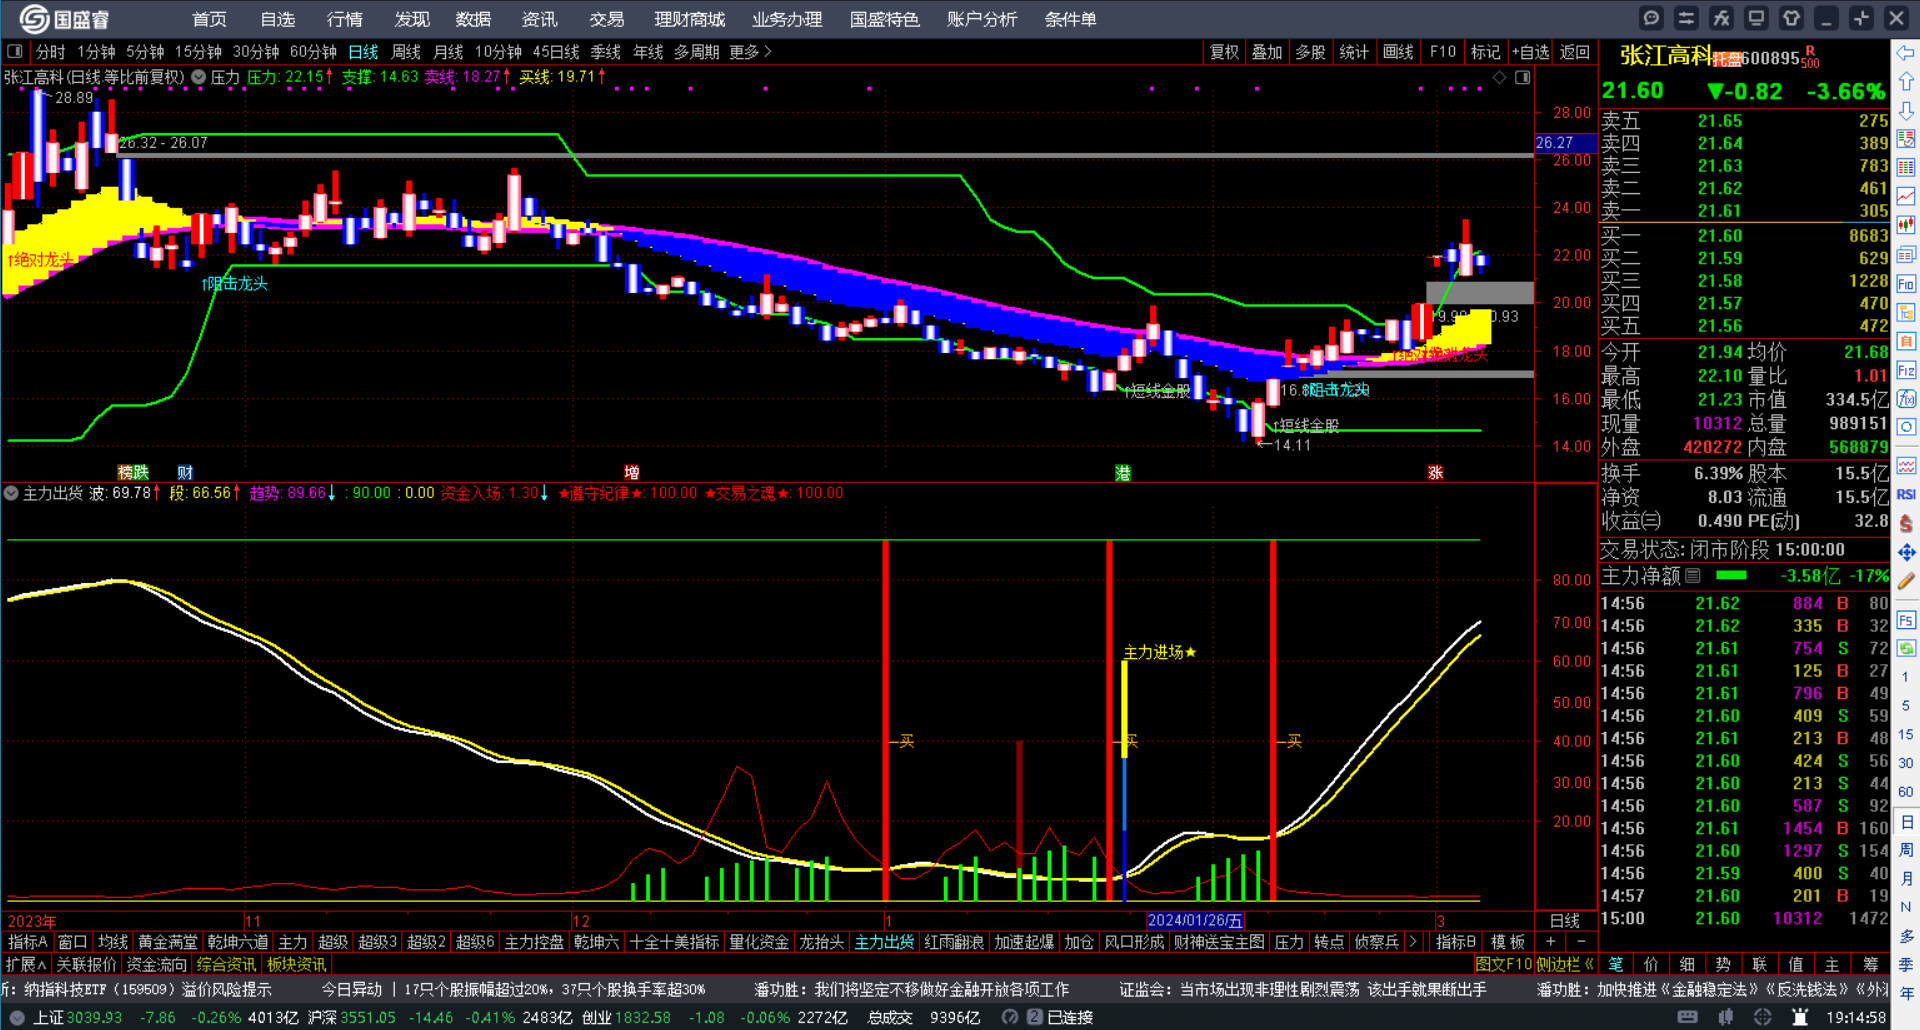This screenshot has height=1030, width=1920.
Task: Toggle the list icon beside 主力净额
Action: point(1693,576)
